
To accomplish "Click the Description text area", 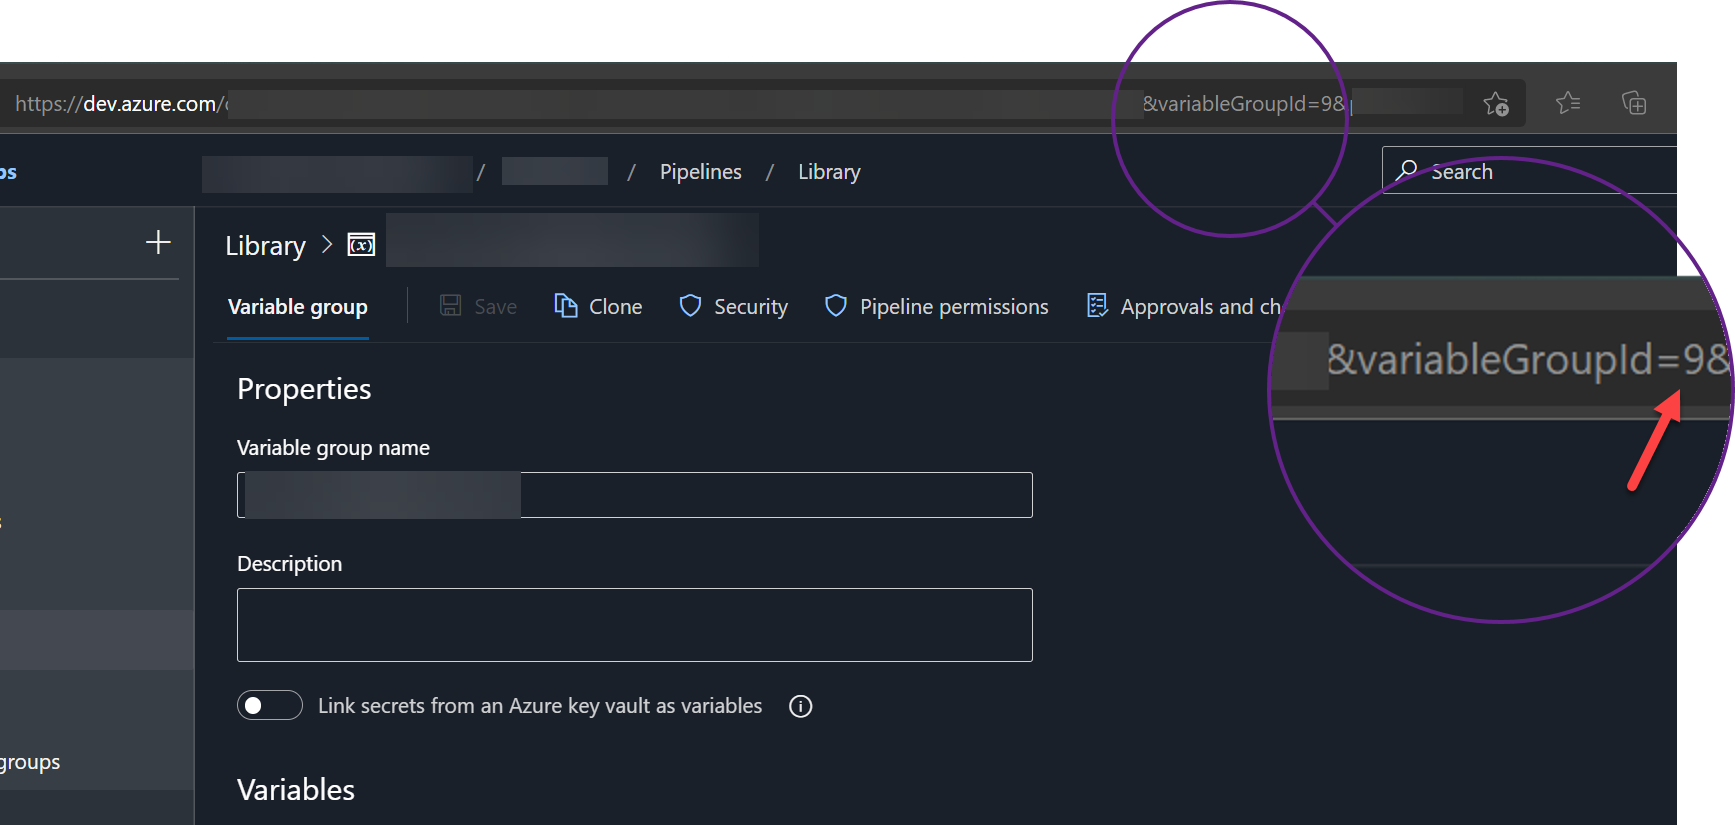I will click(634, 625).
